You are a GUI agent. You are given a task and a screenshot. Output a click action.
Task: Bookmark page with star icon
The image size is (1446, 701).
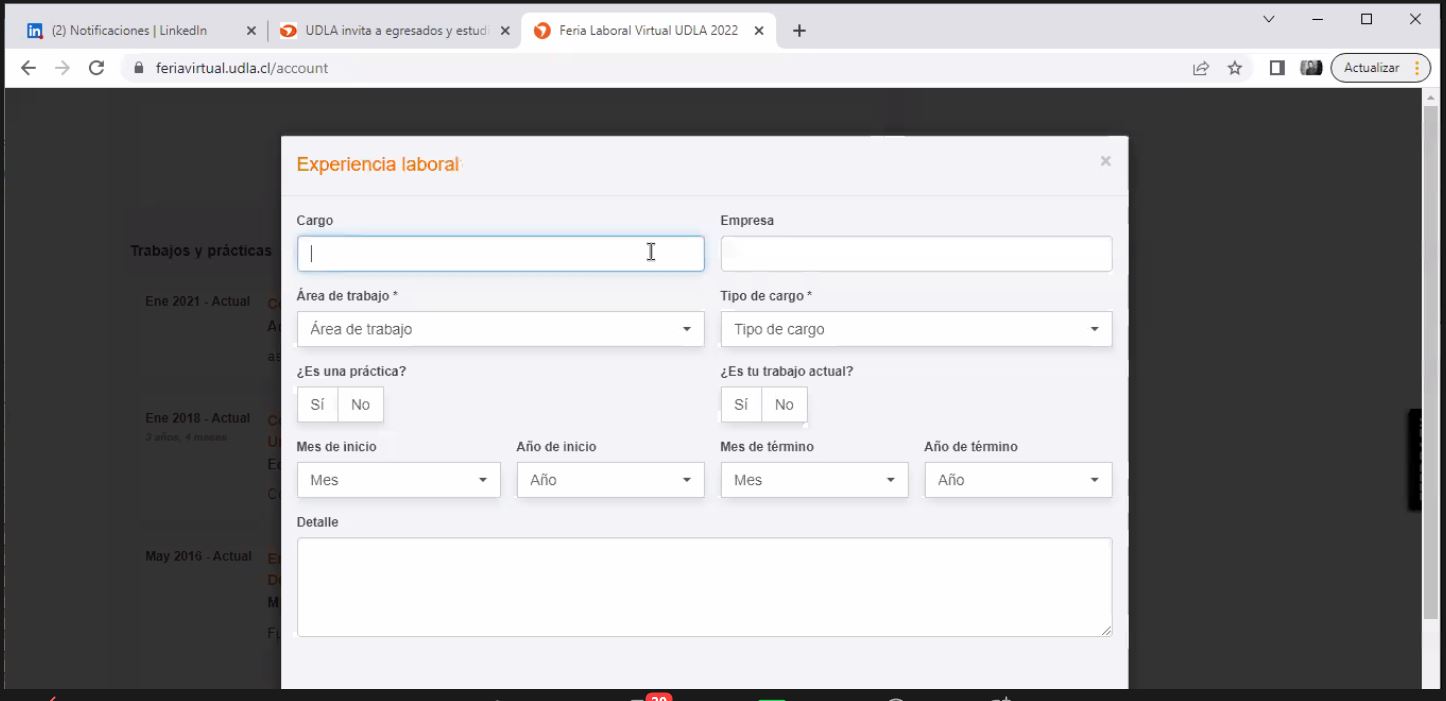click(x=1235, y=68)
